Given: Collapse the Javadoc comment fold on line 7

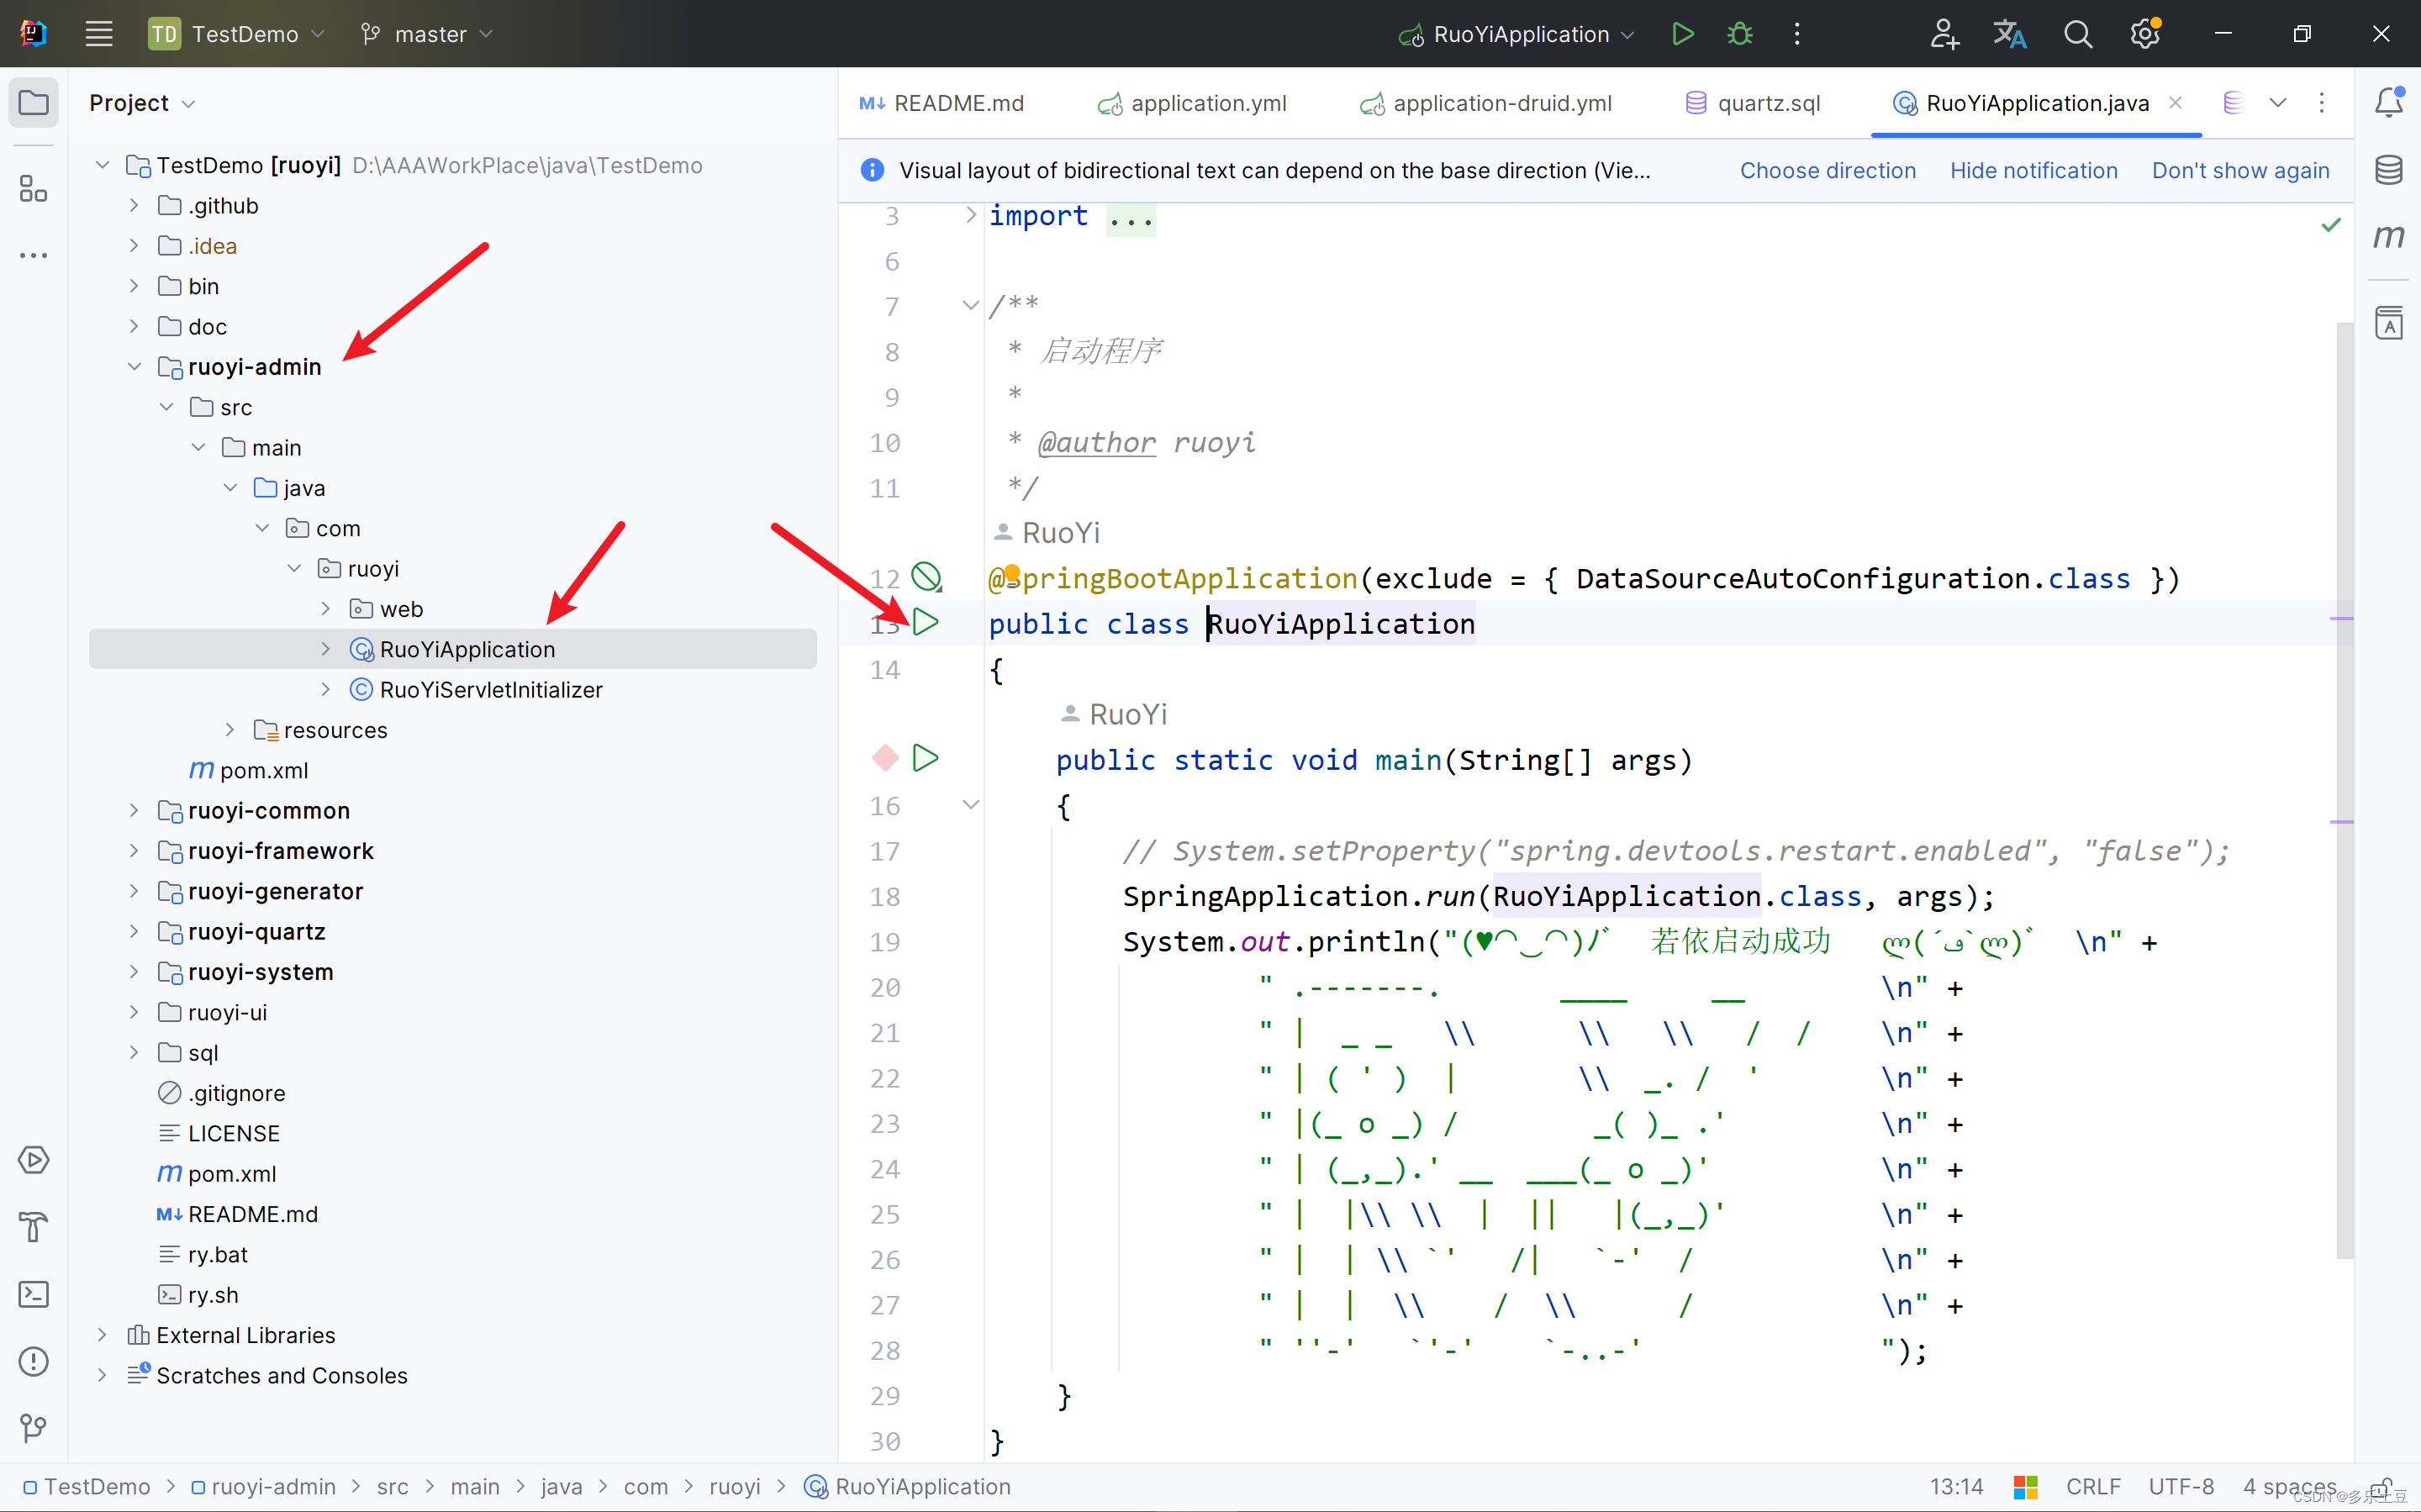Looking at the screenshot, I should (x=969, y=305).
